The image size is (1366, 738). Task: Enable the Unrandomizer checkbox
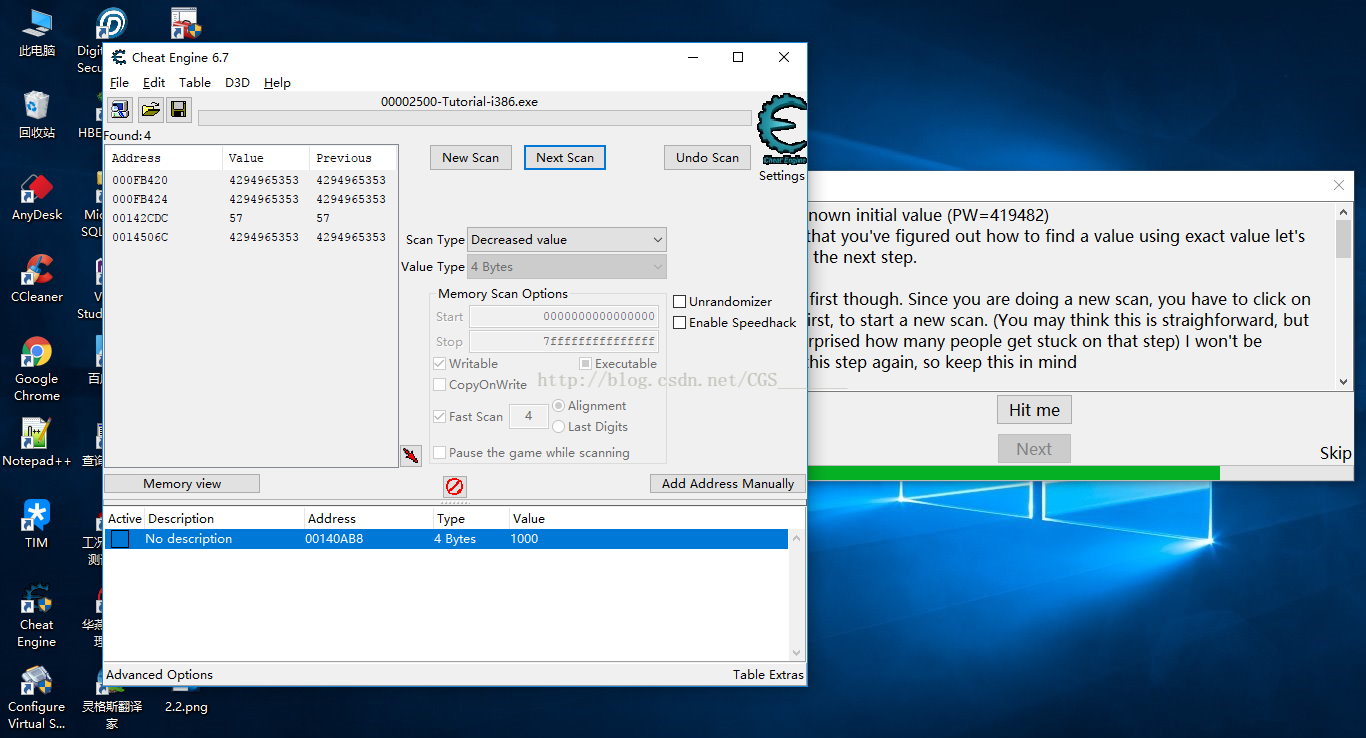(680, 302)
